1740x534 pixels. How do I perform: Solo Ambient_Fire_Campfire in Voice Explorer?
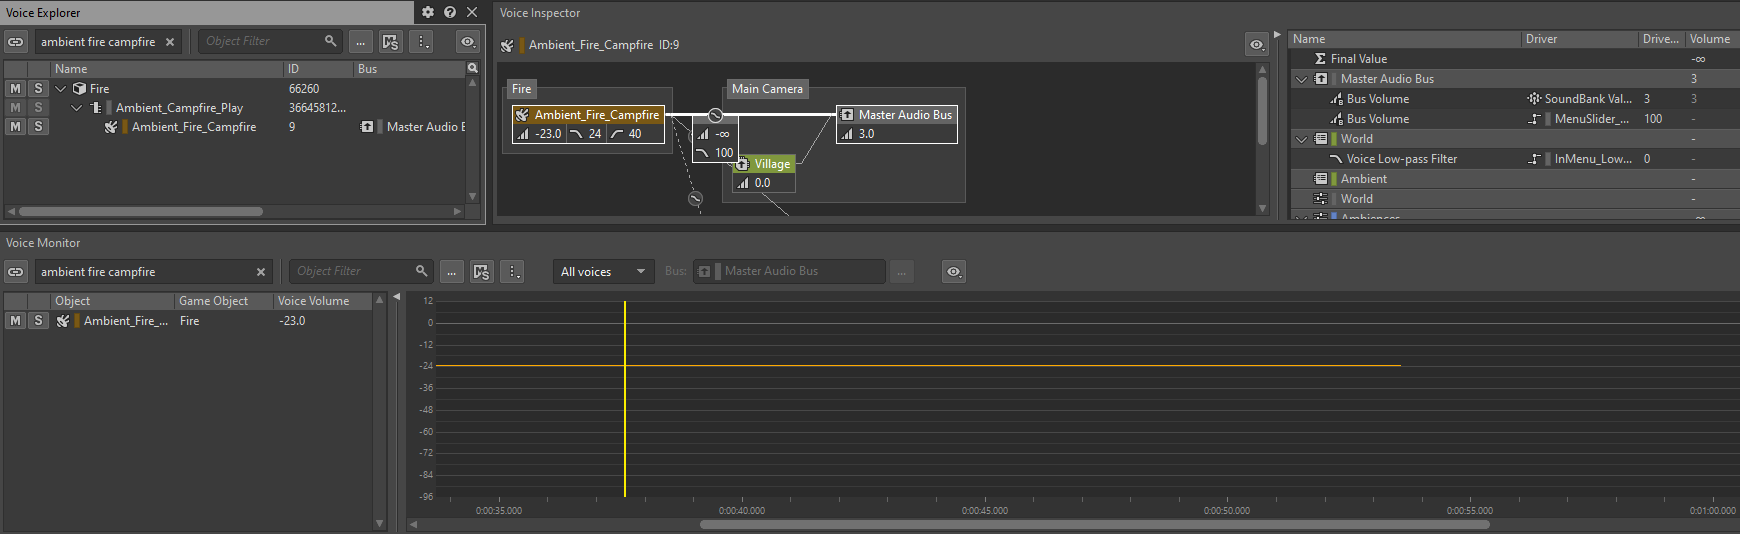coord(38,127)
